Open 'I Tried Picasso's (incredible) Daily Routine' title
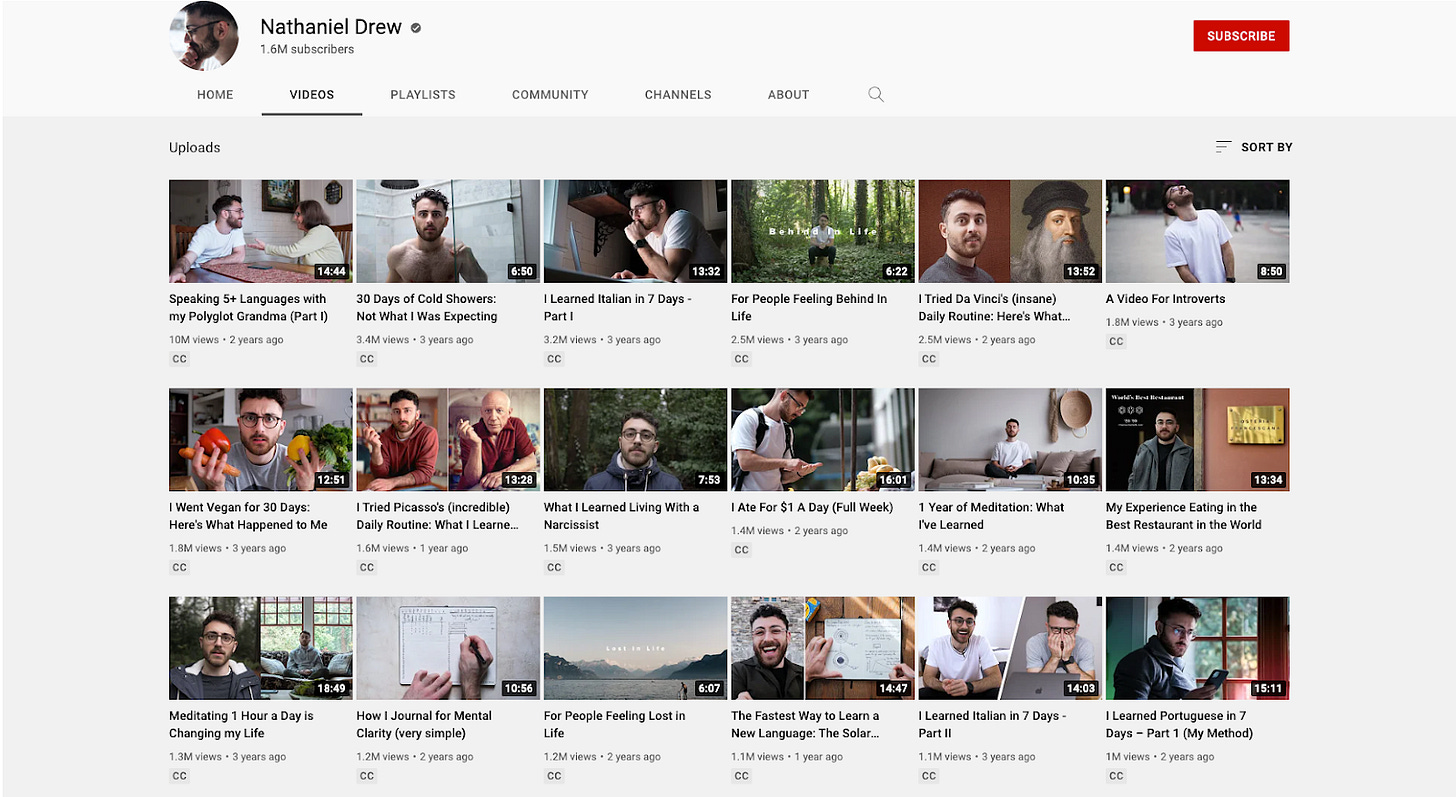Viewport: 1456px width, 797px height. coord(438,516)
